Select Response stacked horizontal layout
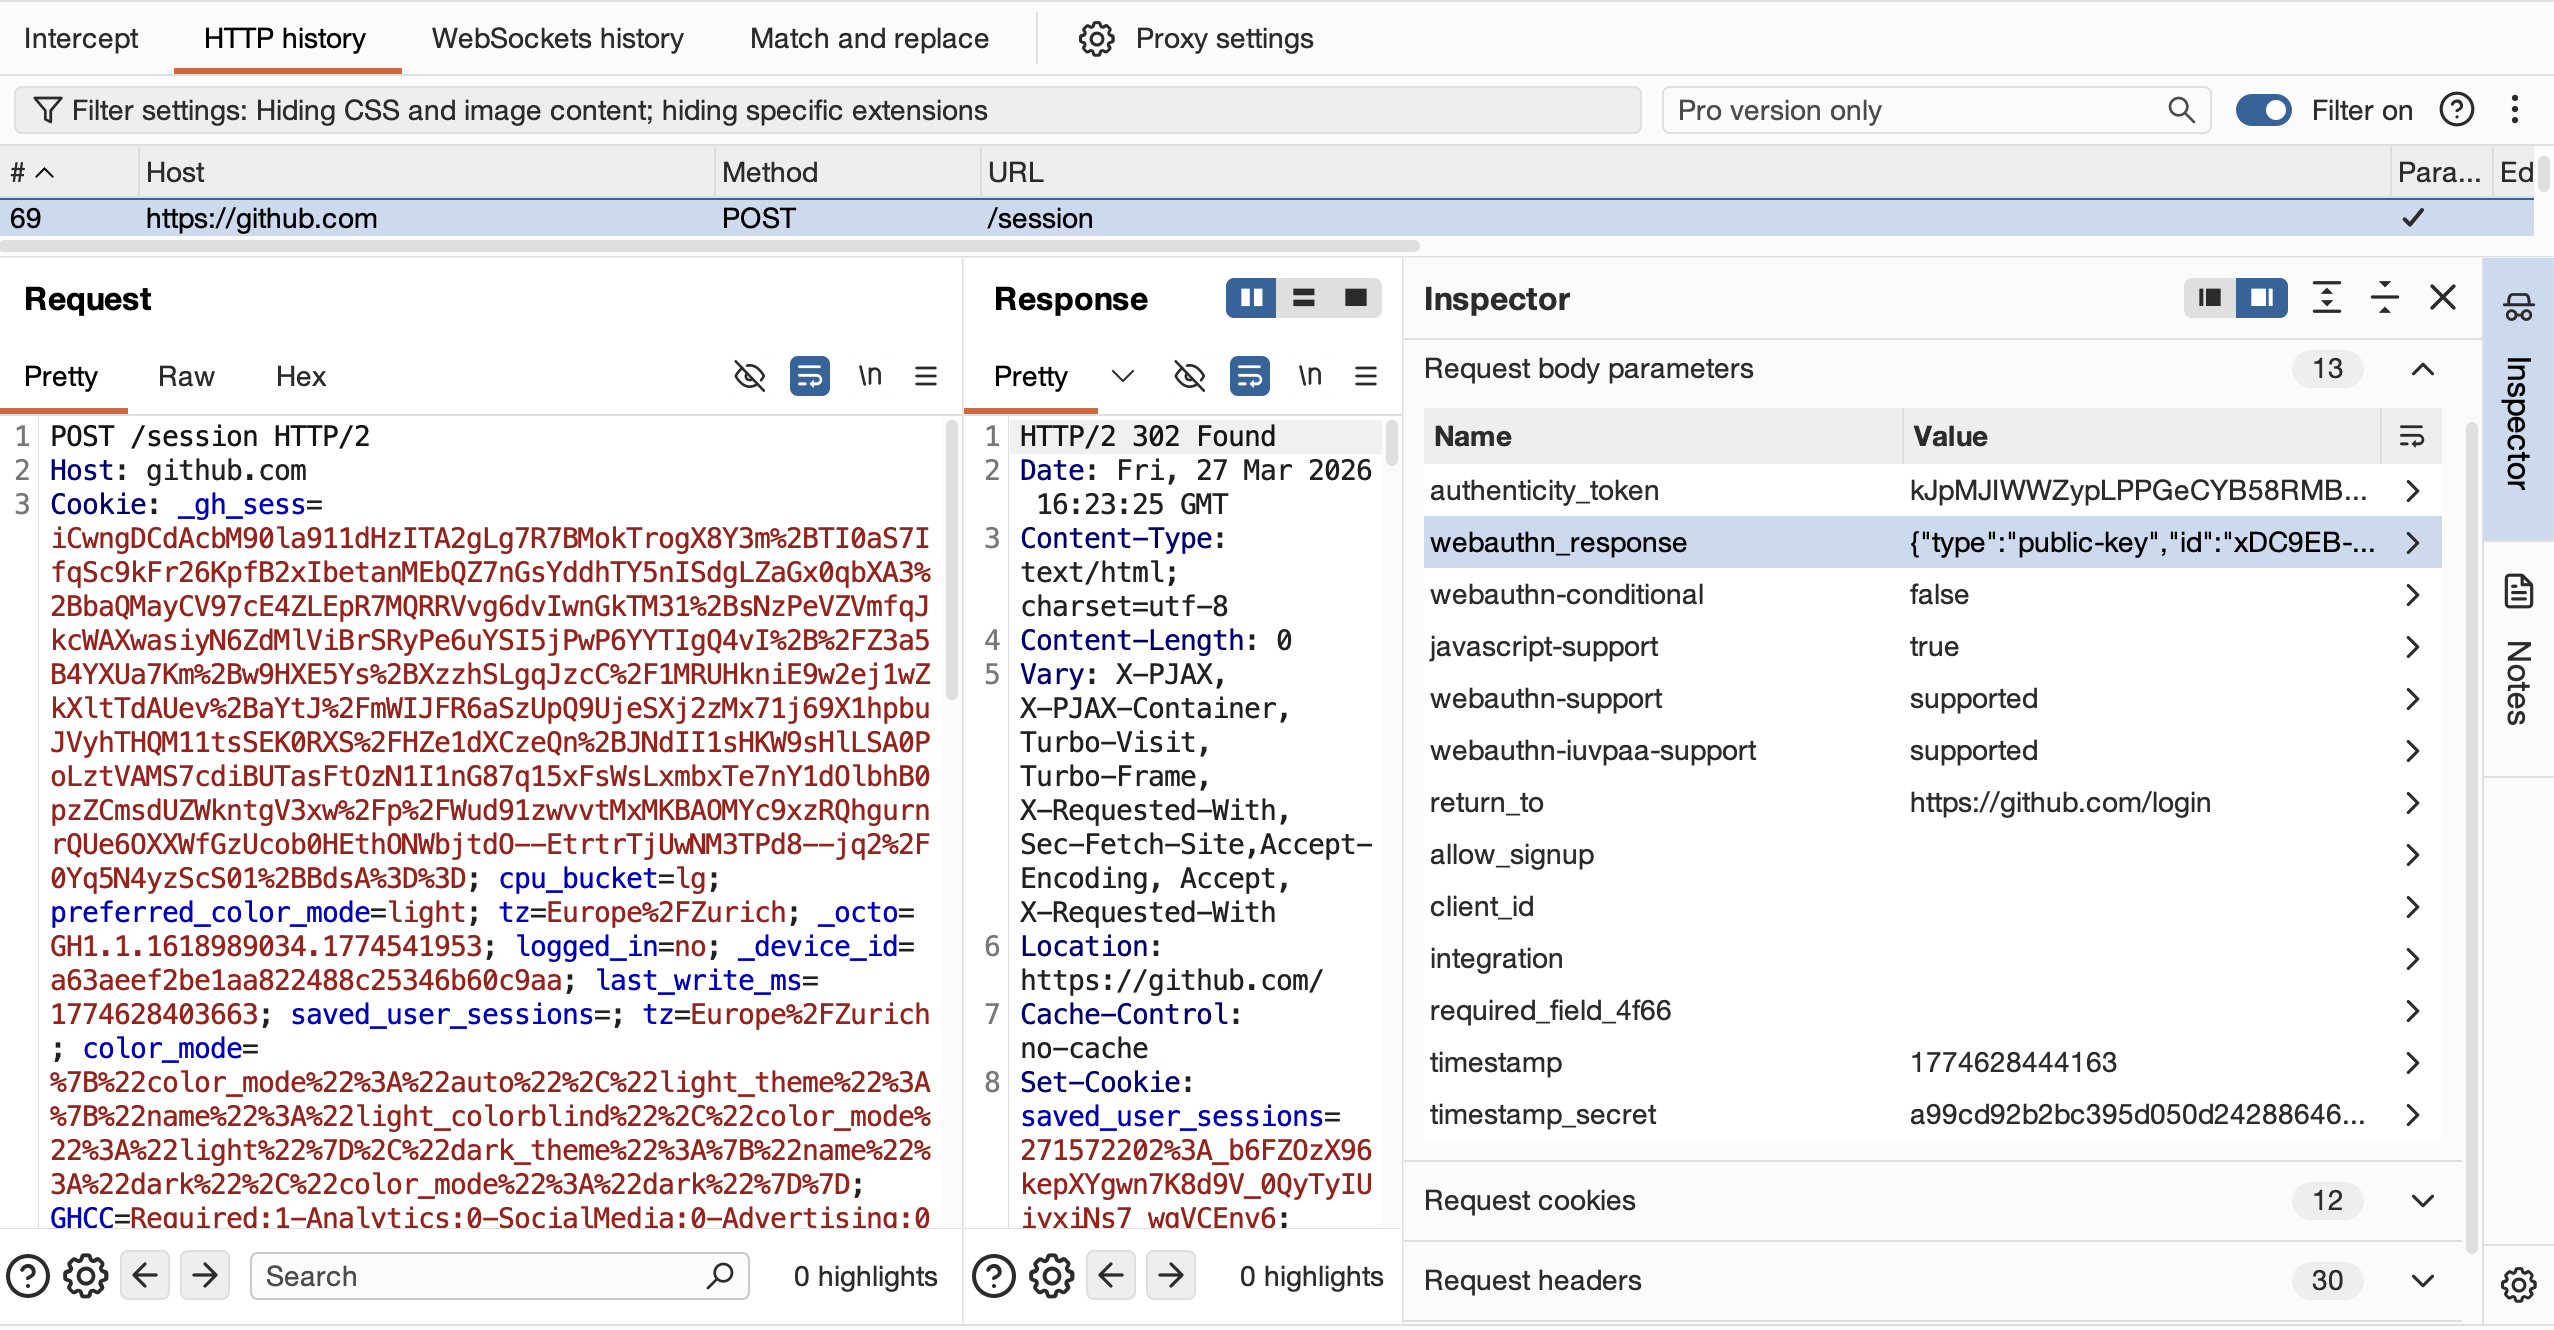The width and height of the screenshot is (2554, 1330). (1304, 298)
